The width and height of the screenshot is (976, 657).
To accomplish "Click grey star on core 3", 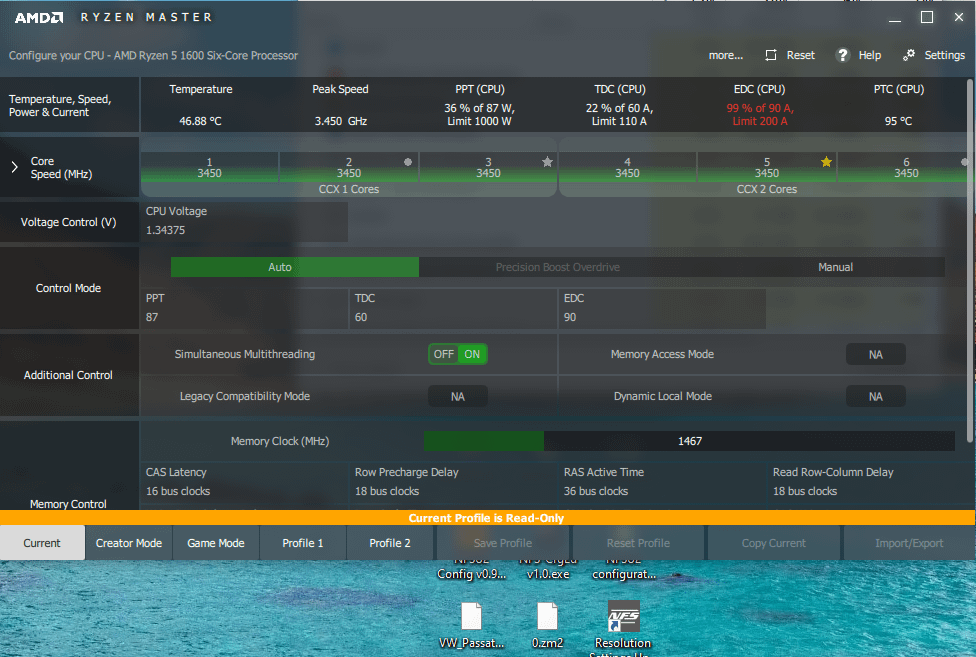I will pos(547,162).
